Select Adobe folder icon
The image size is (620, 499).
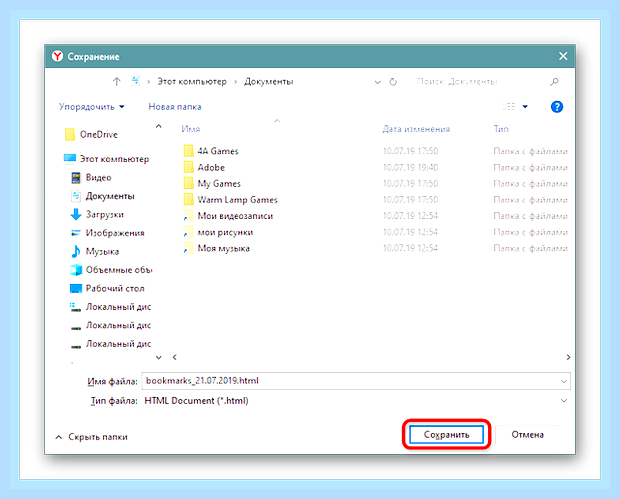point(189,167)
